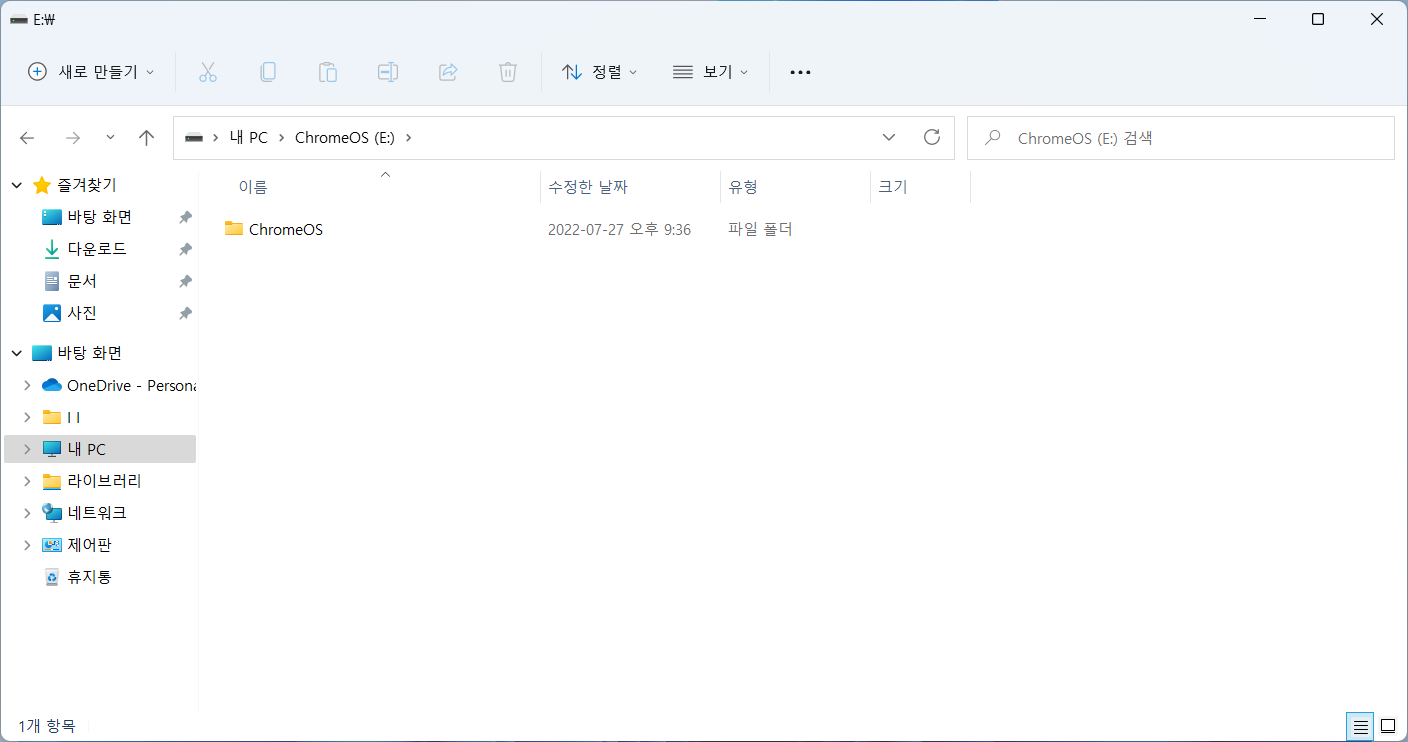Select 사진 in quick access
This screenshot has width=1408, height=742.
(x=82, y=313)
